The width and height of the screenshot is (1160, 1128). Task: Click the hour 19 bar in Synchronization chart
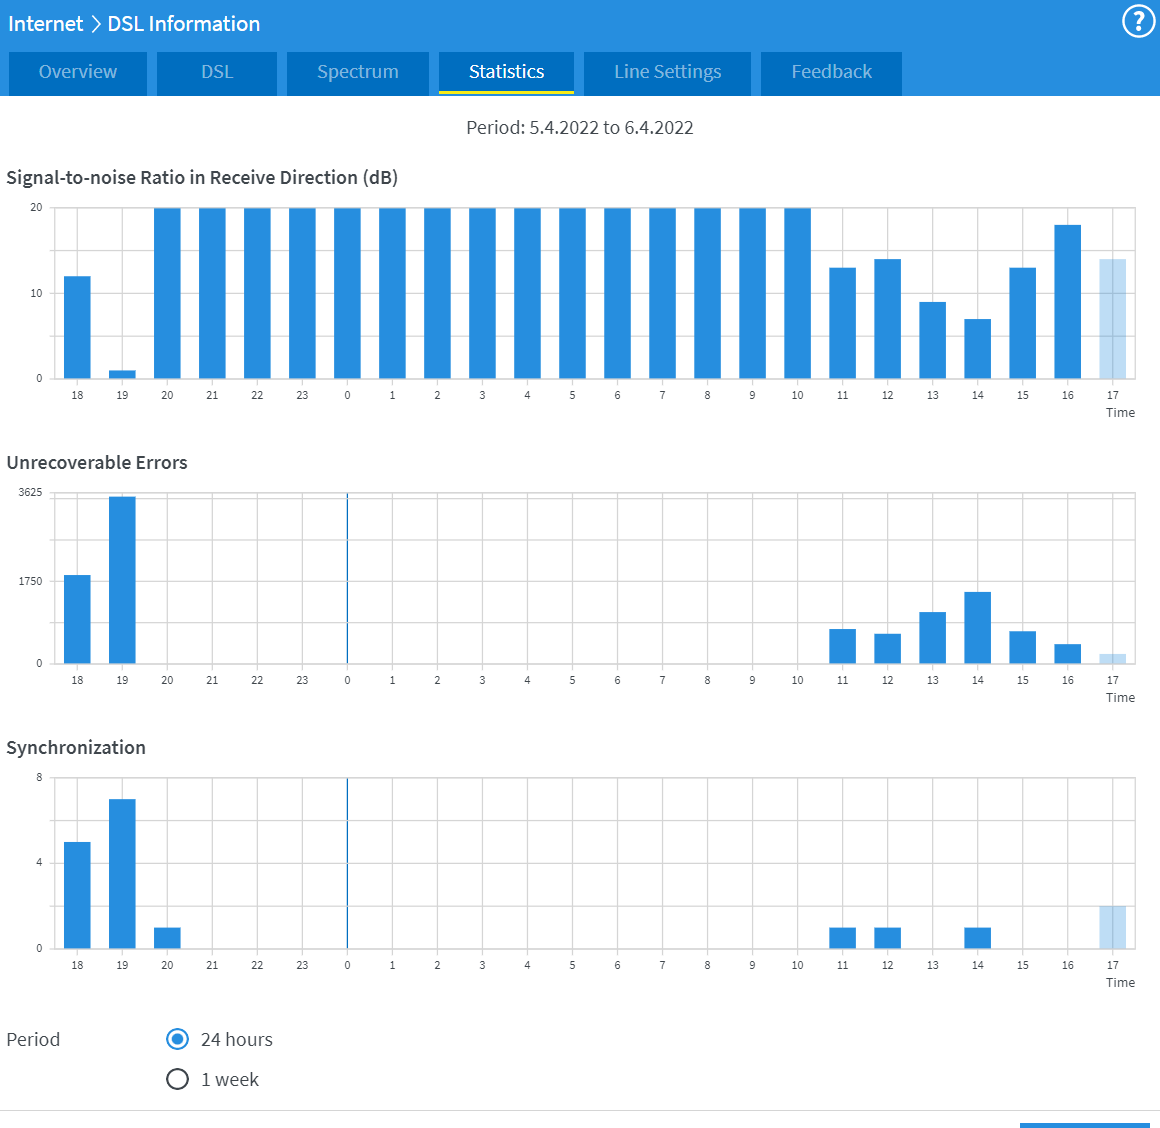click(x=122, y=873)
